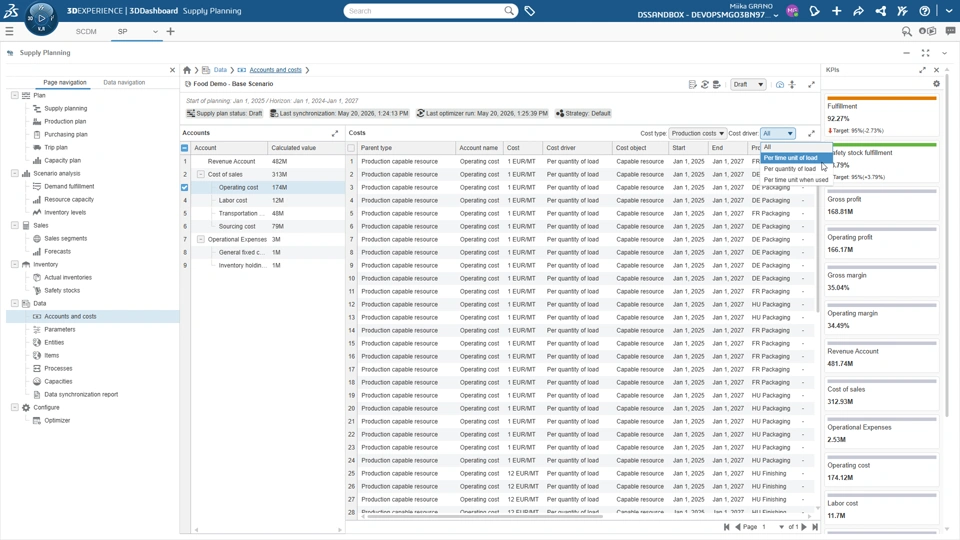
Task: Open Optimizer under Configure
Action: [57, 421]
